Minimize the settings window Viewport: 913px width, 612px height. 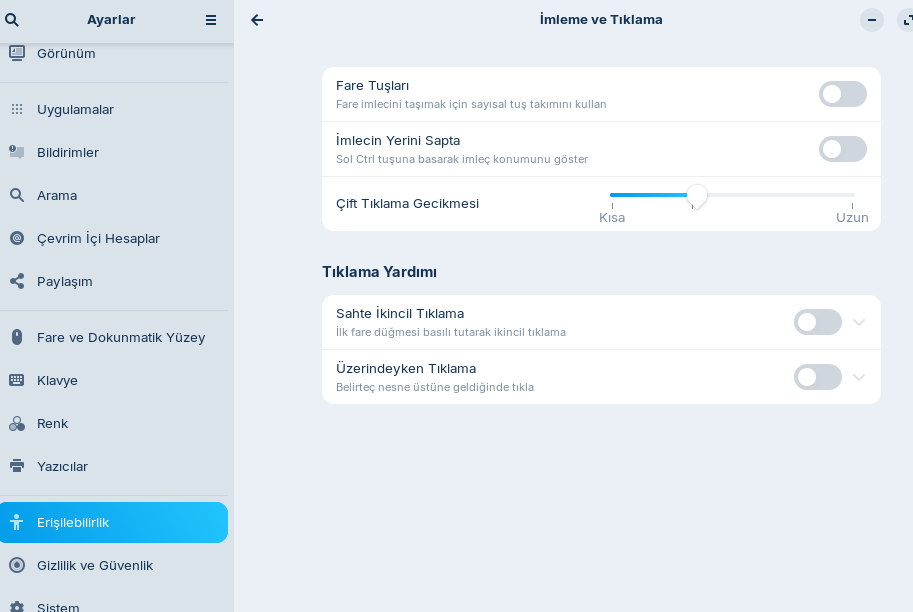872,20
